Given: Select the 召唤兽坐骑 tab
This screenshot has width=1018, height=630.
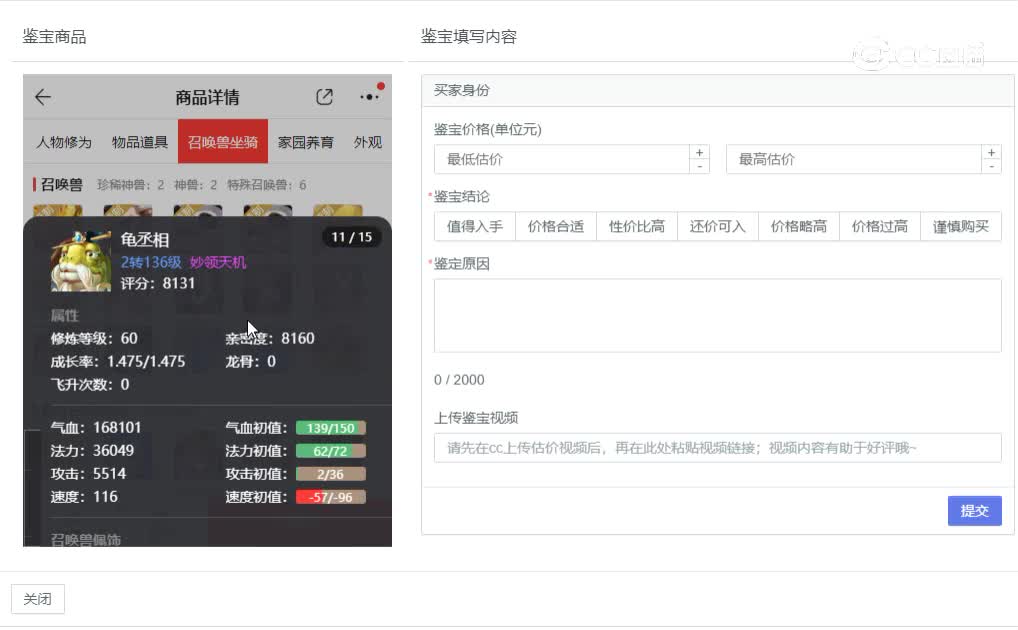Looking at the screenshot, I should click(x=223, y=142).
